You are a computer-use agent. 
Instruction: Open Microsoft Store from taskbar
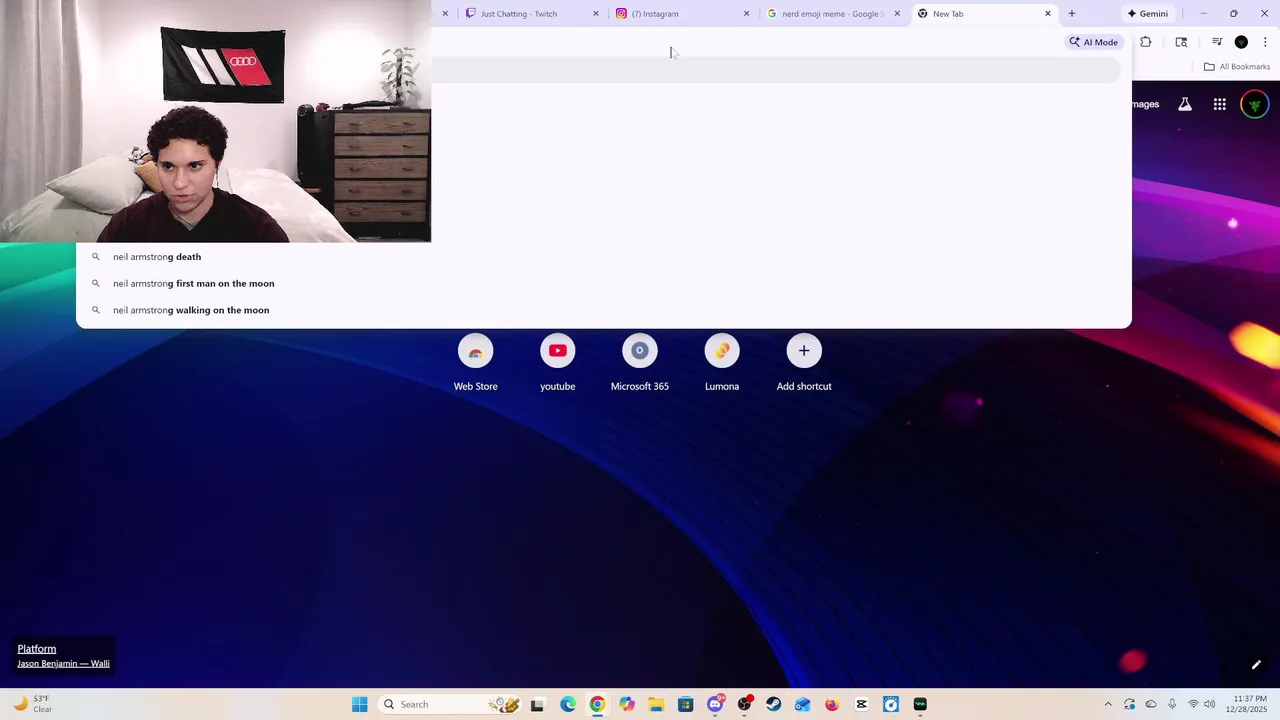(x=685, y=705)
